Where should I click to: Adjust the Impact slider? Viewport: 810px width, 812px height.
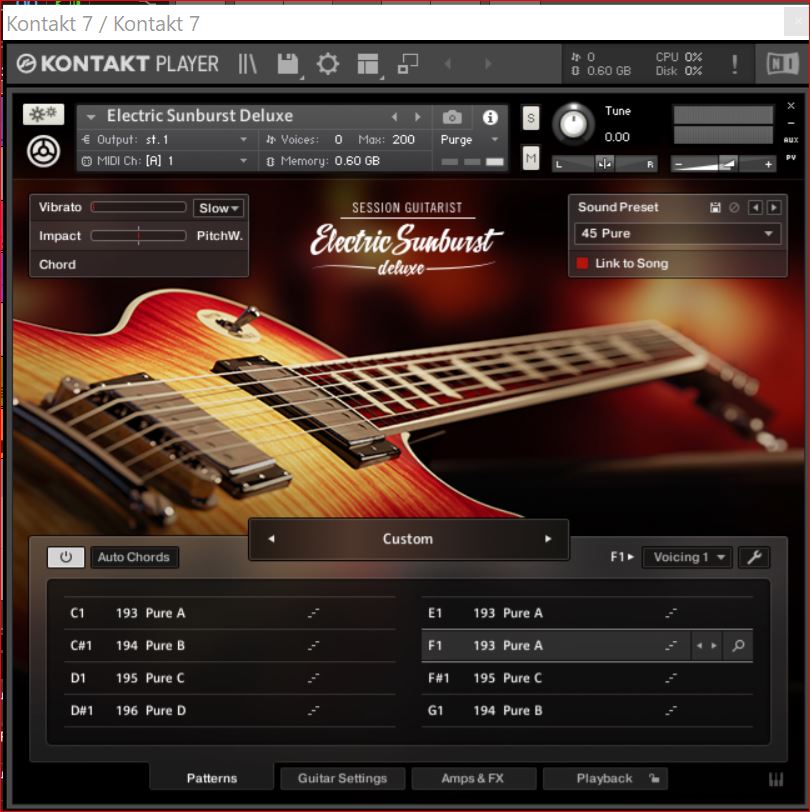coord(138,236)
